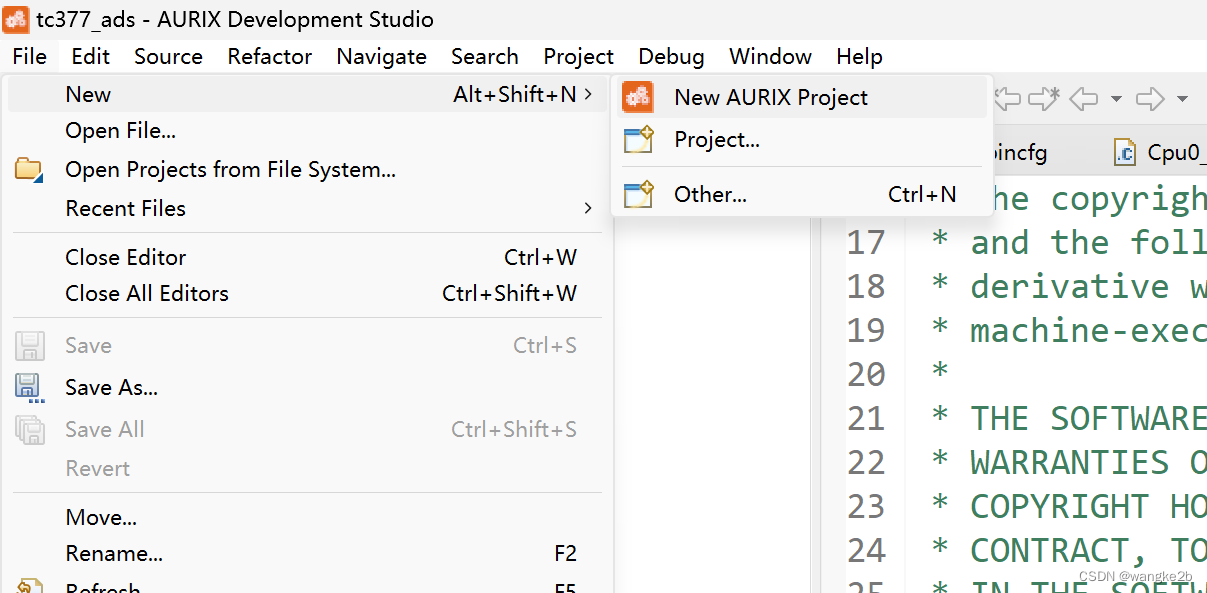Select Rename... in the File menu
The width and height of the screenshot is (1207, 593).
114,553
